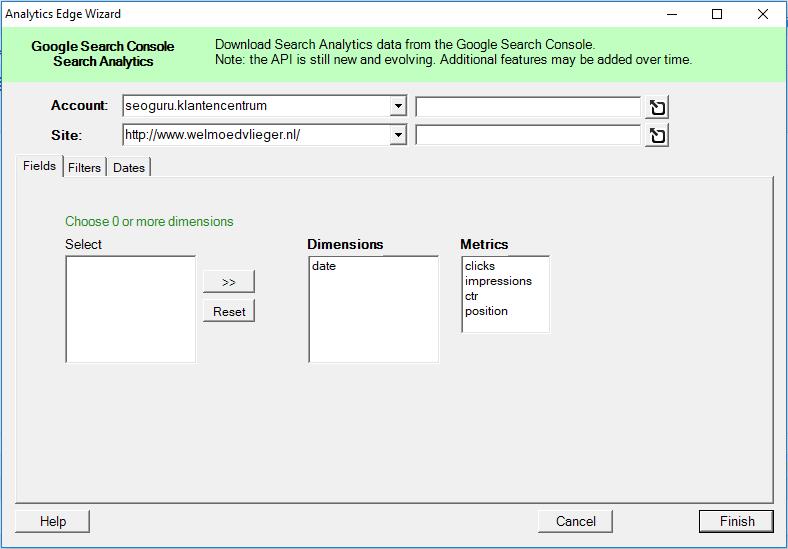Image resolution: width=788 pixels, height=549 pixels.
Task: Click inside the empty Select list box
Action: pos(131,309)
